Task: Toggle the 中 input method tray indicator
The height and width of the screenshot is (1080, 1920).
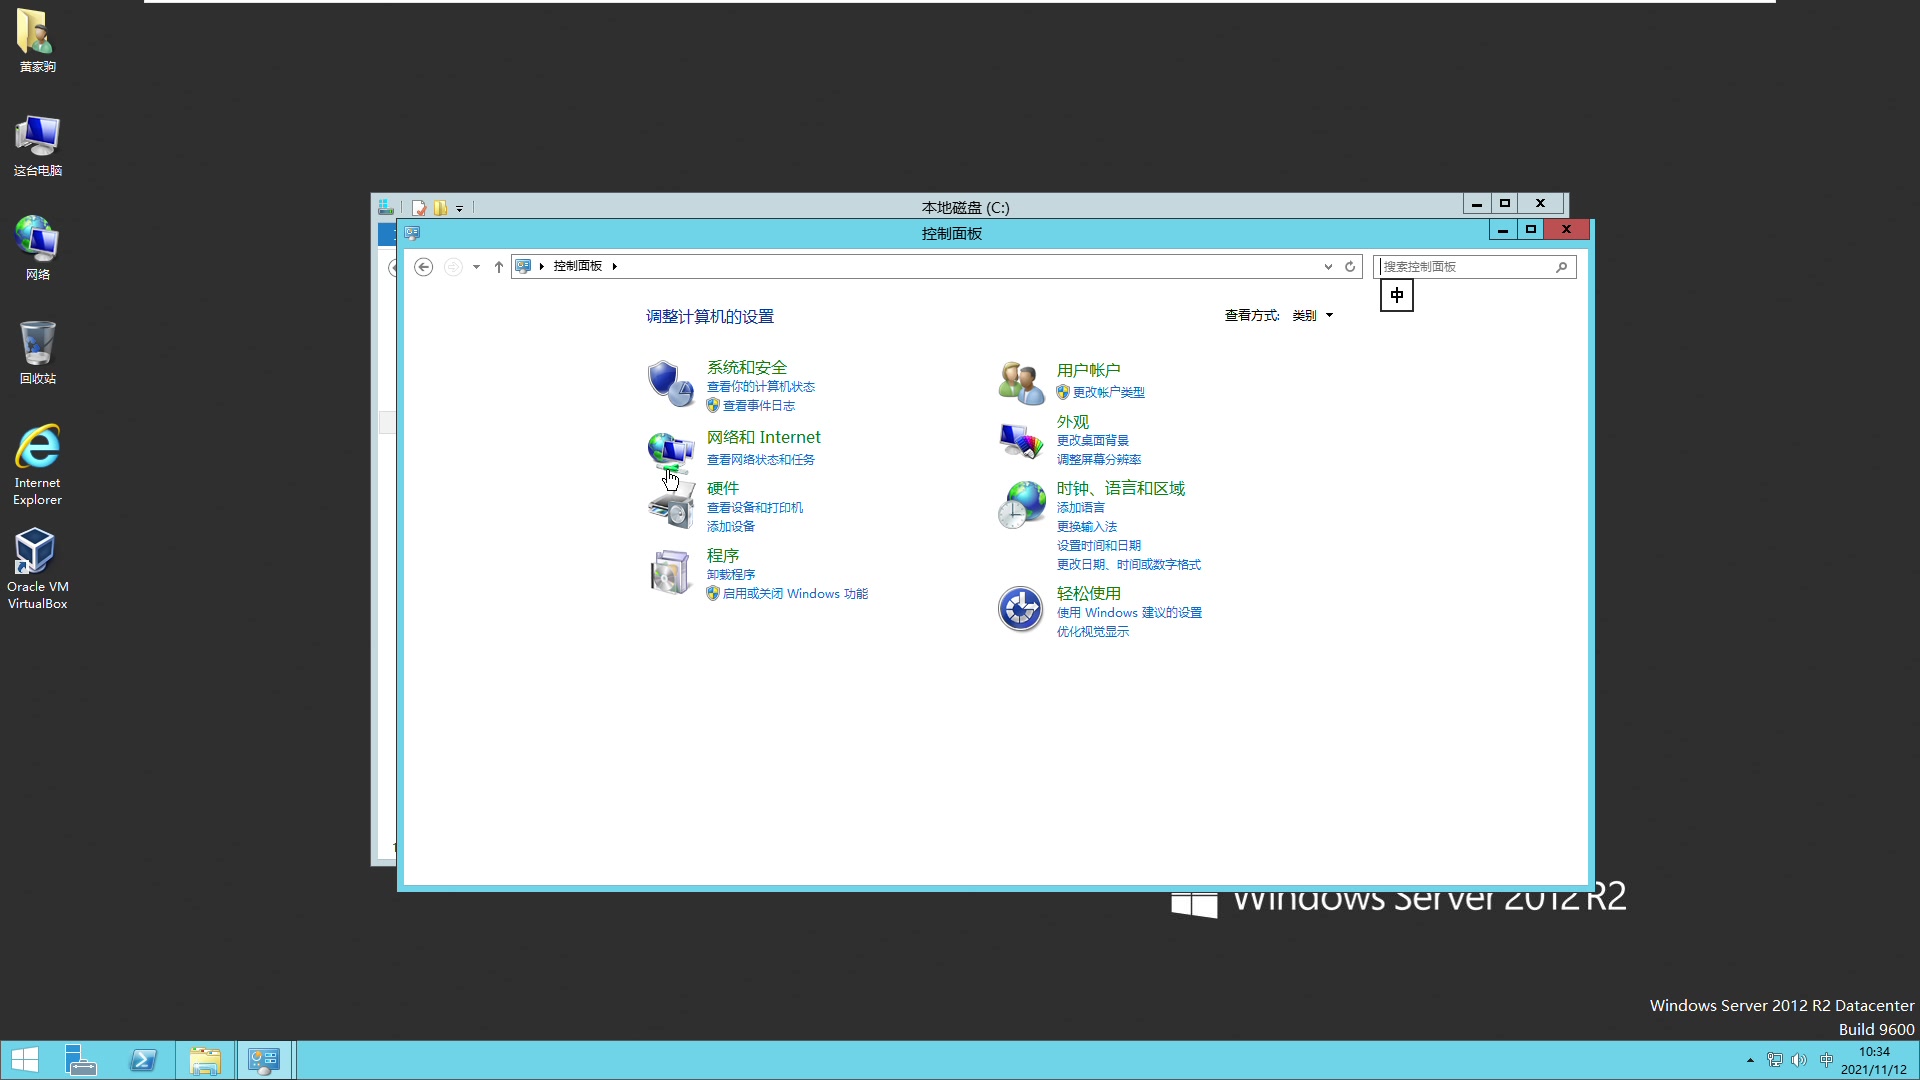Action: pyautogui.click(x=1826, y=1060)
